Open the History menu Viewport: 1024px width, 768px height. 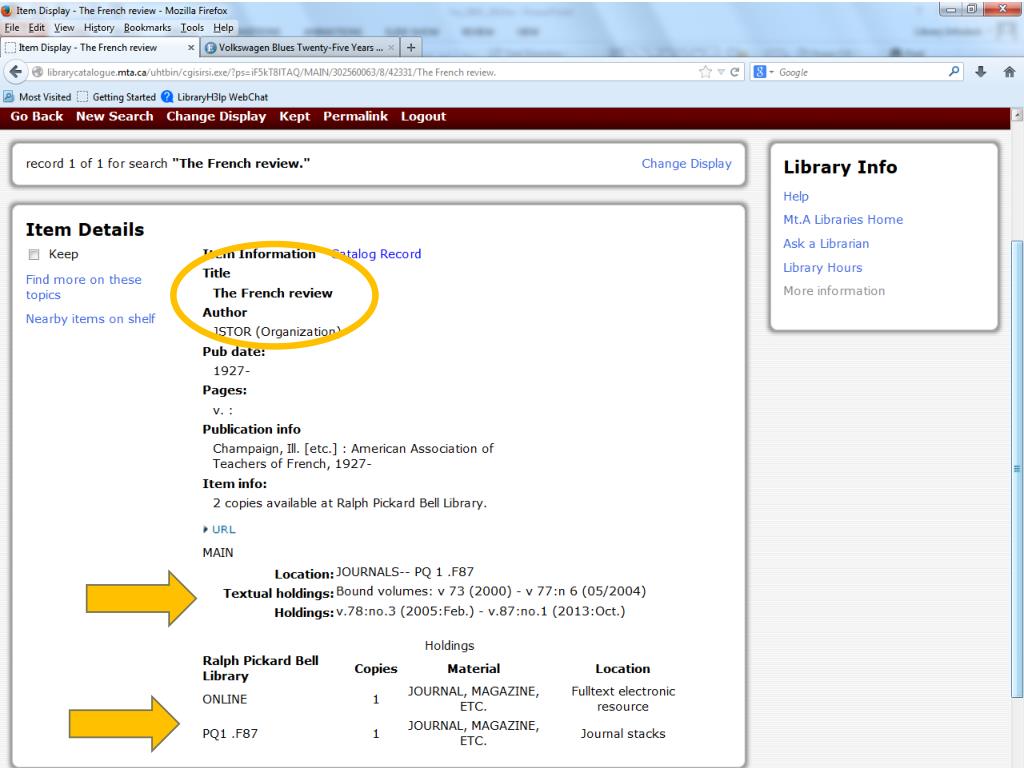pos(99,27)
